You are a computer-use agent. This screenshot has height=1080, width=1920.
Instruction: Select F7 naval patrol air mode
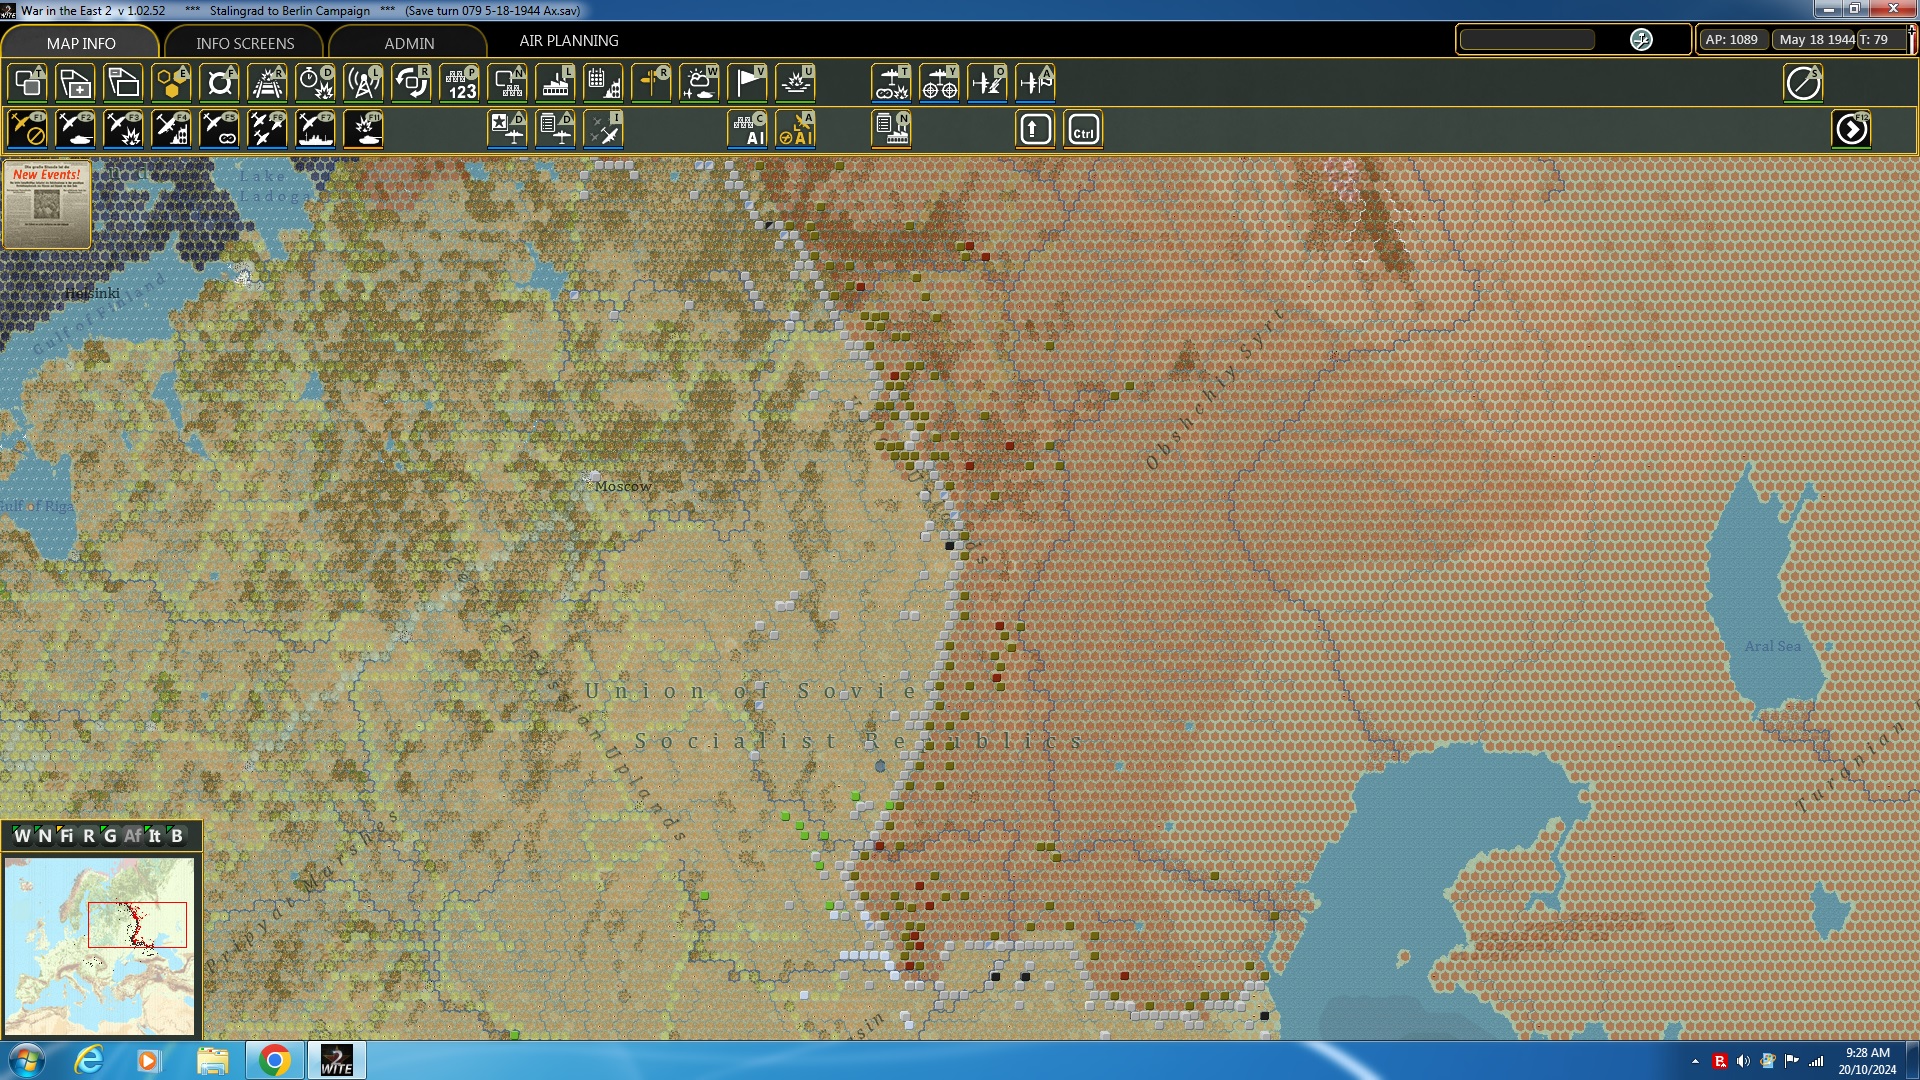[315, 130]
